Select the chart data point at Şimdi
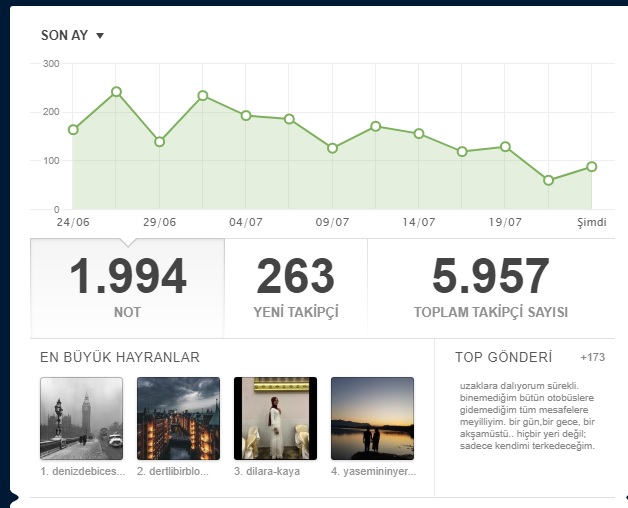 [x=592, y=167]
